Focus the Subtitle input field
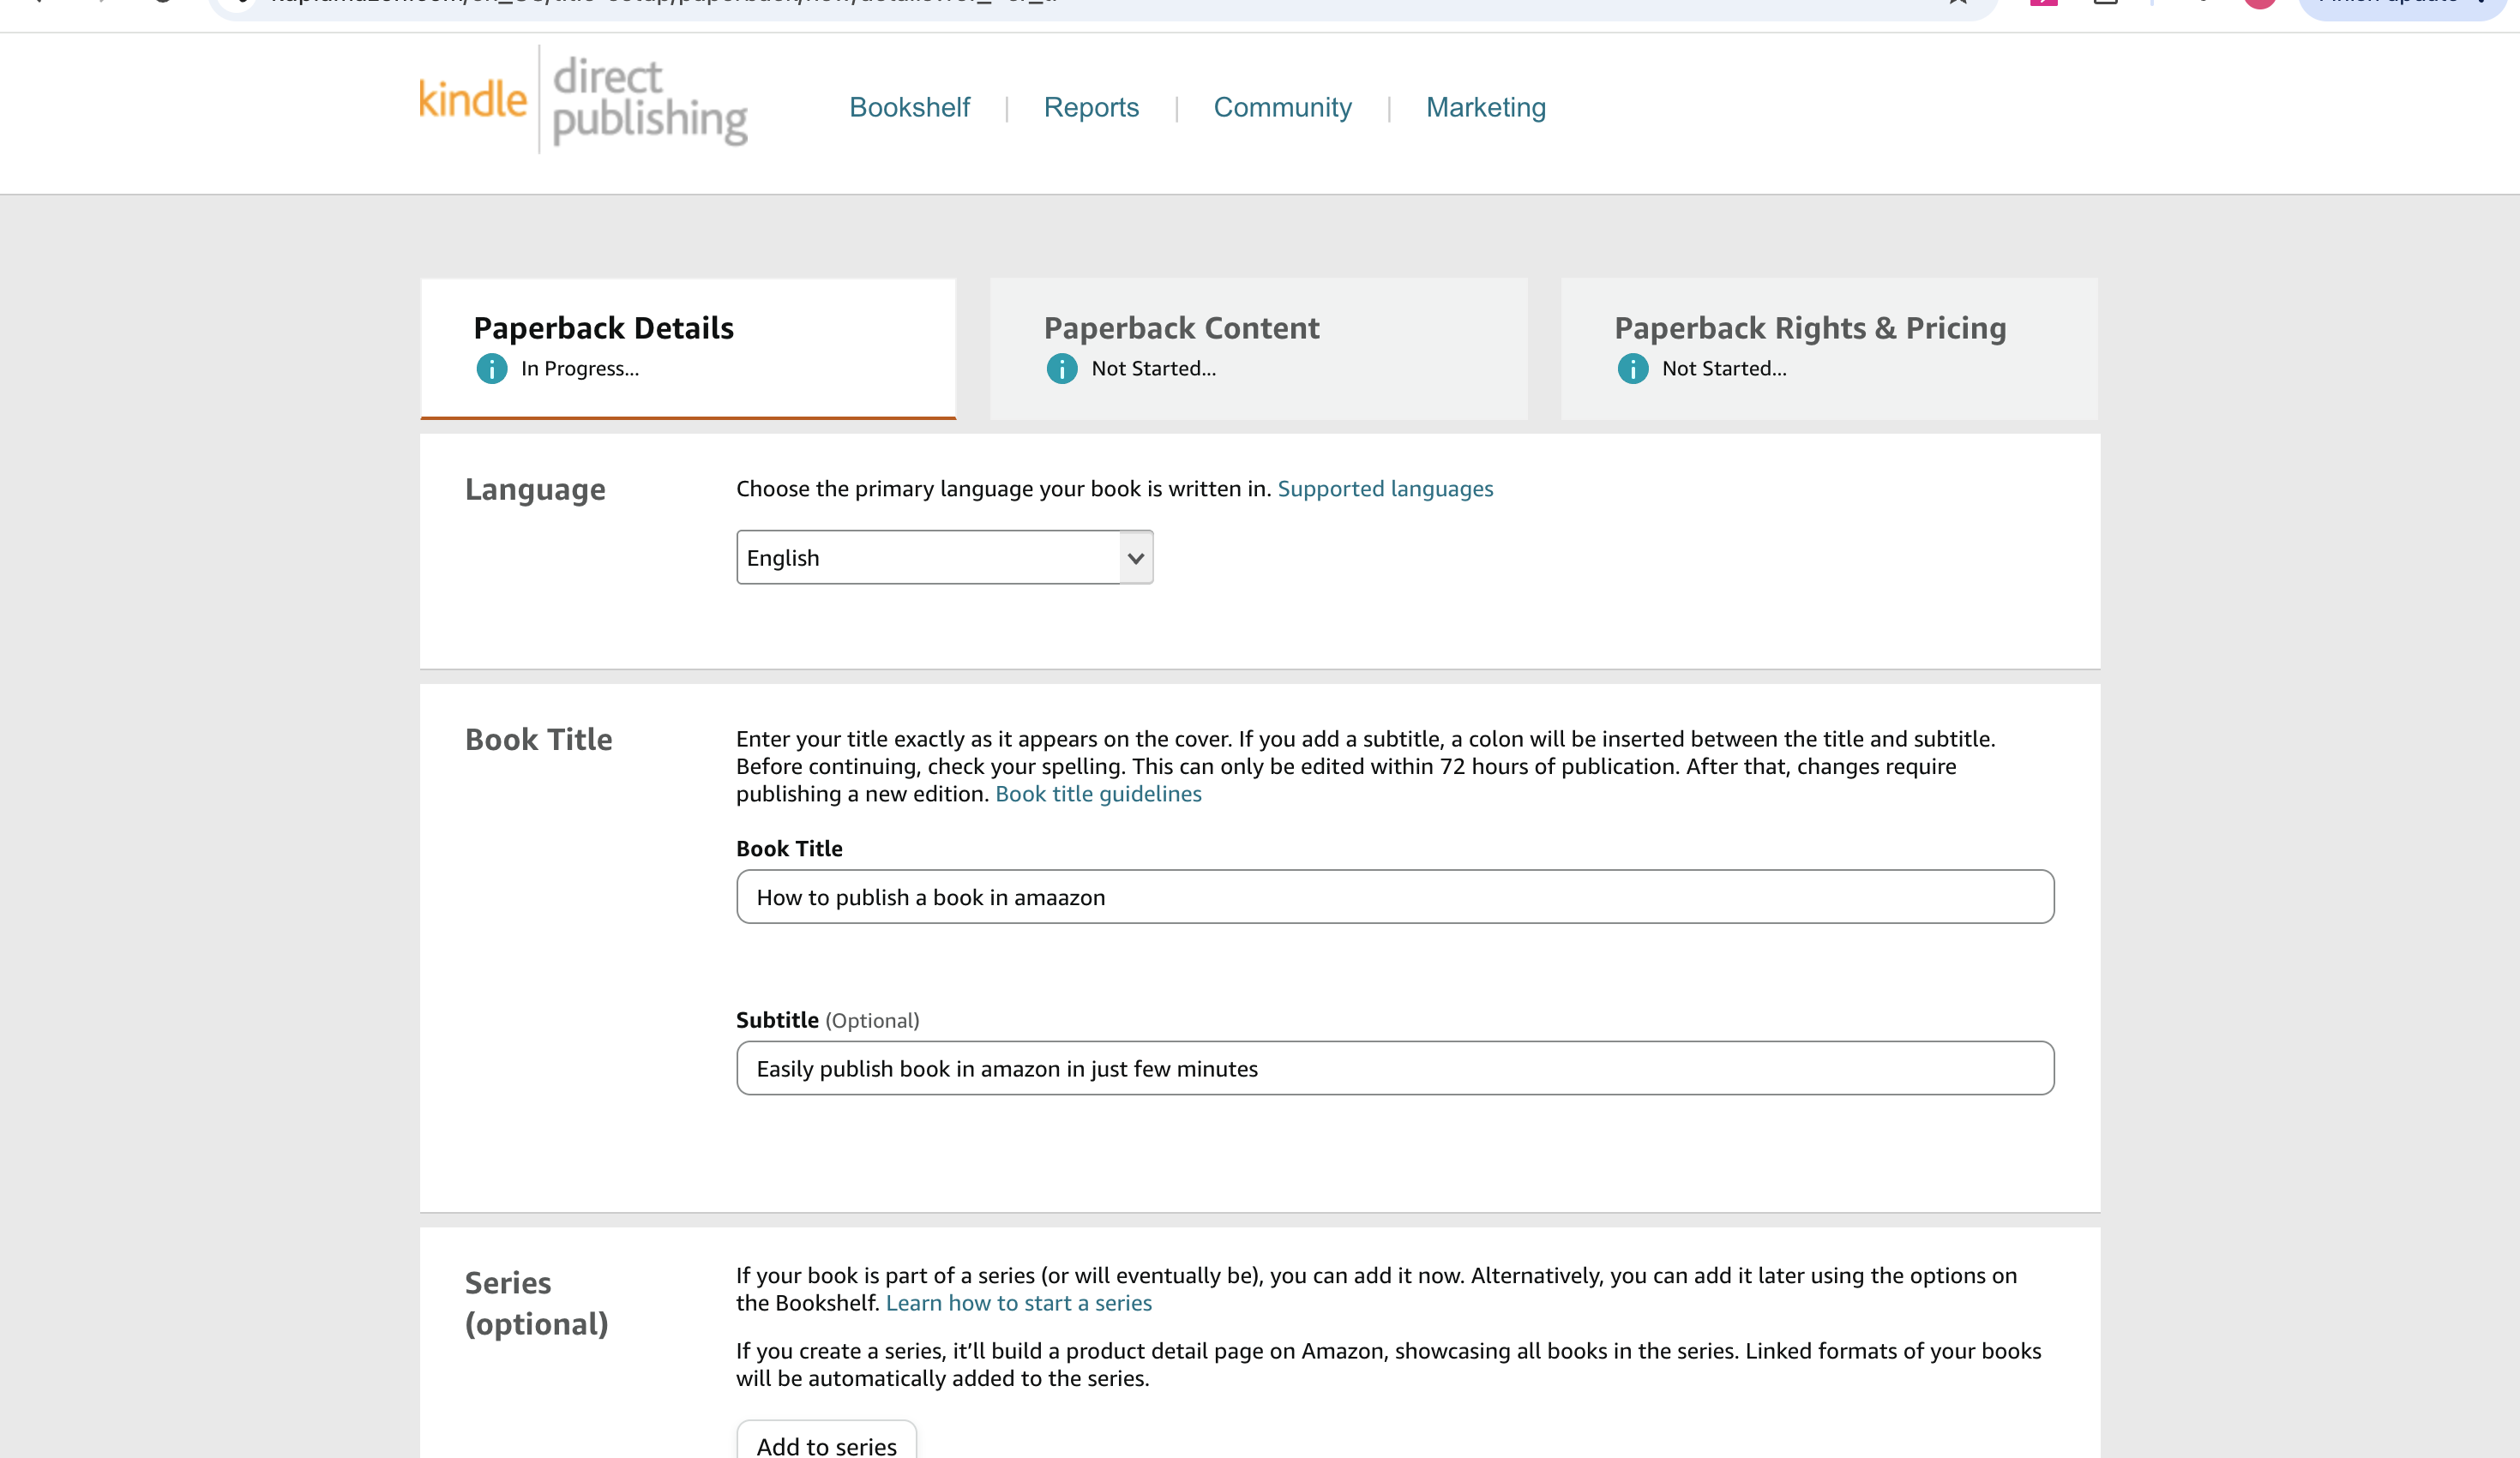Viewport: 2520px width, 1458px height. pyautogui.click(x=1395, y=1068)
